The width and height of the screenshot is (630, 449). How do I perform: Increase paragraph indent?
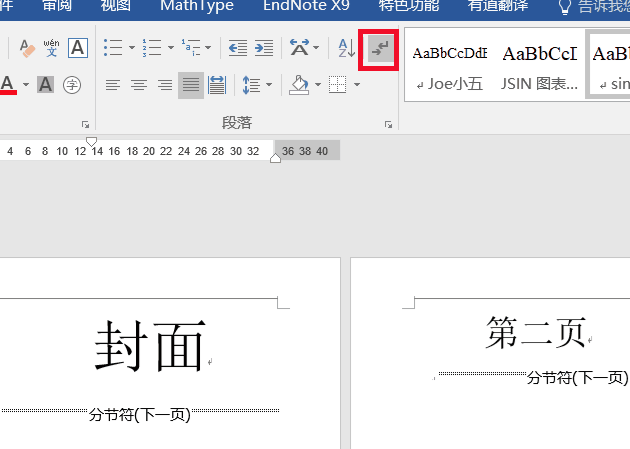coord(264,48)
